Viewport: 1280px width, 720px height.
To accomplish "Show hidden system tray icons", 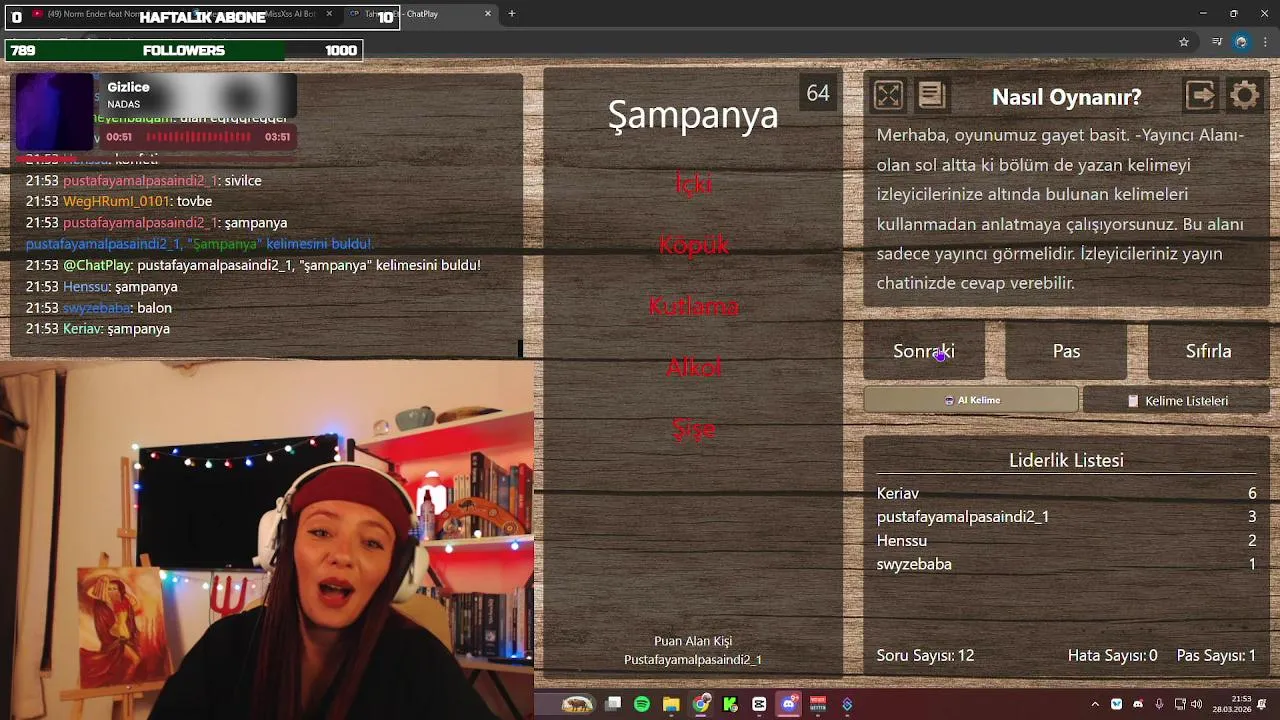I will (x=1095, y=704).
